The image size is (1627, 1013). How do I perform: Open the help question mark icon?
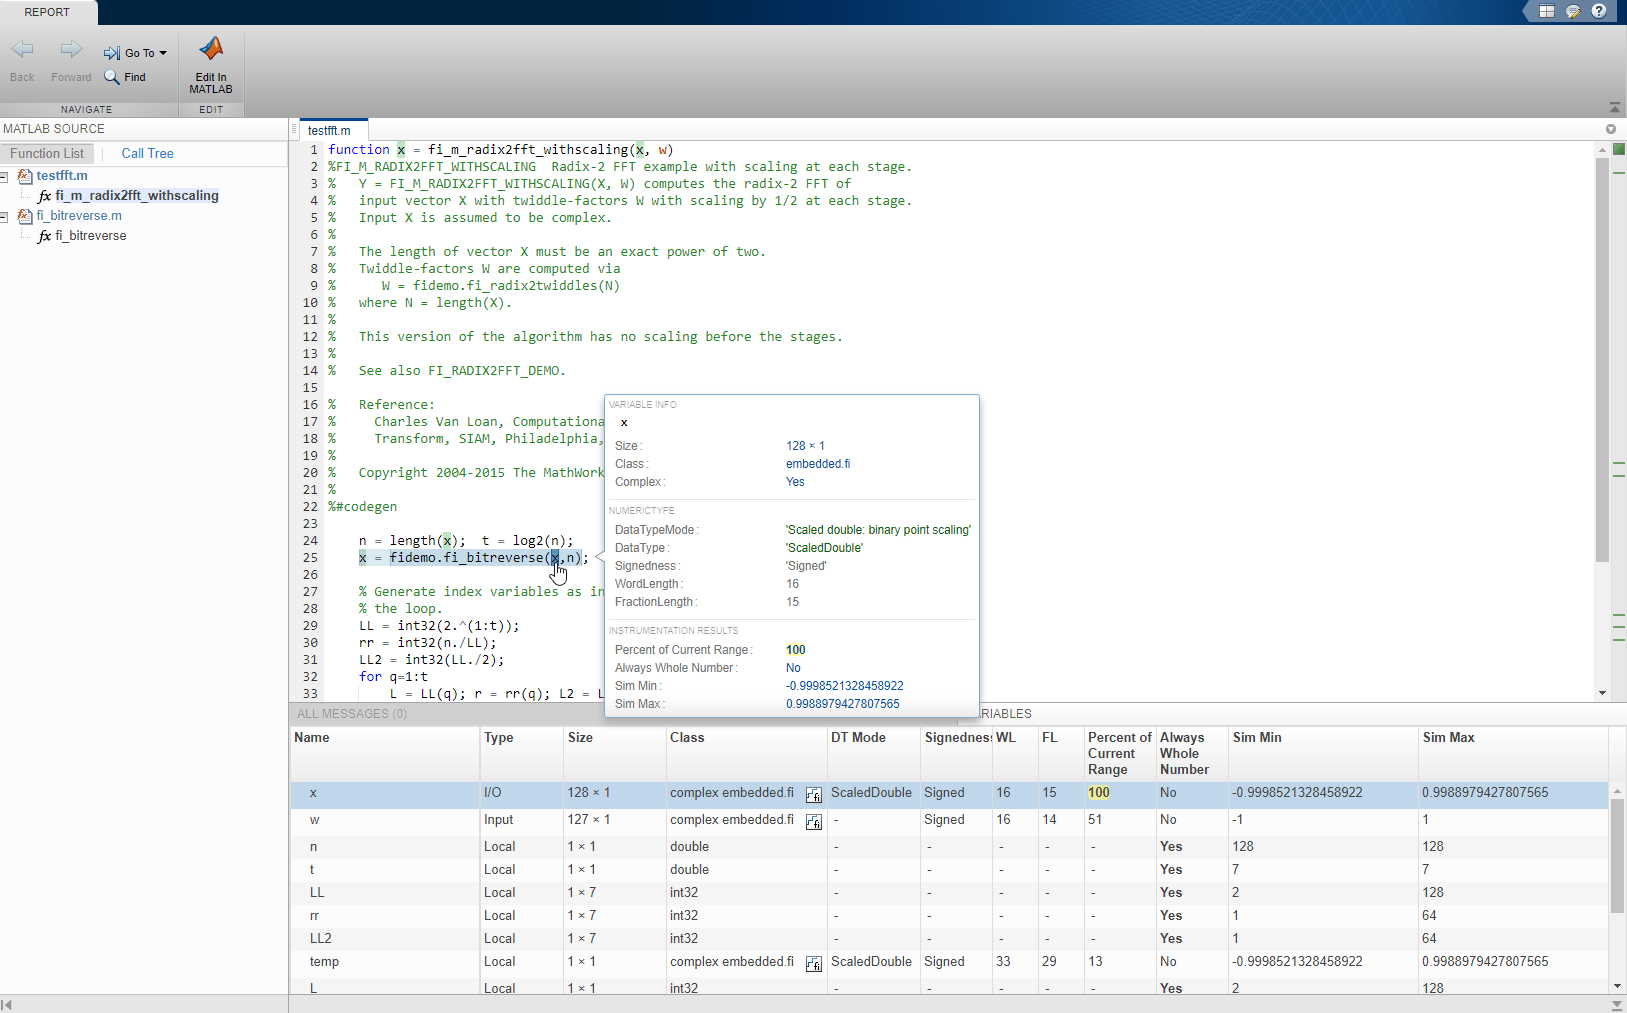(x=1599, y=11)
